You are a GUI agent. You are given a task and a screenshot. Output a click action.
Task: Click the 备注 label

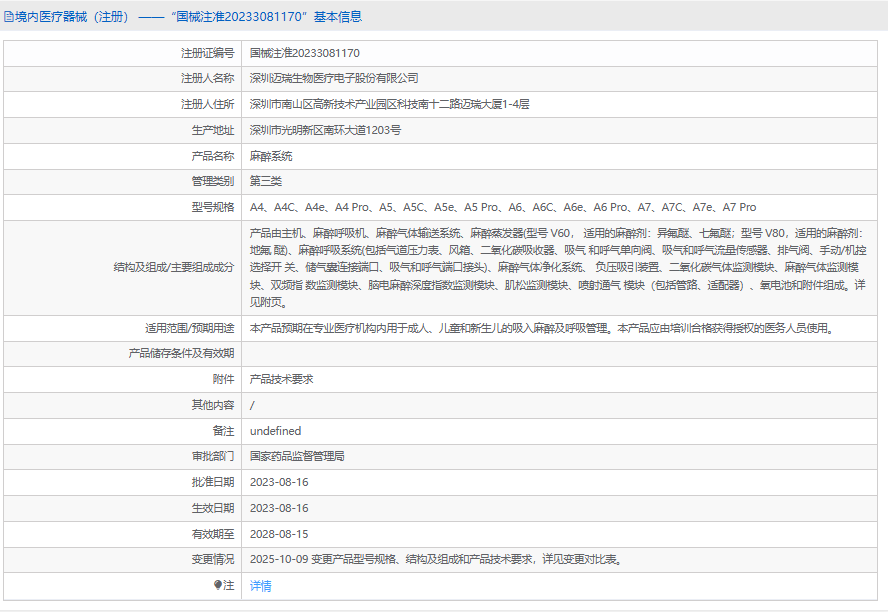(x=224, y=431)
